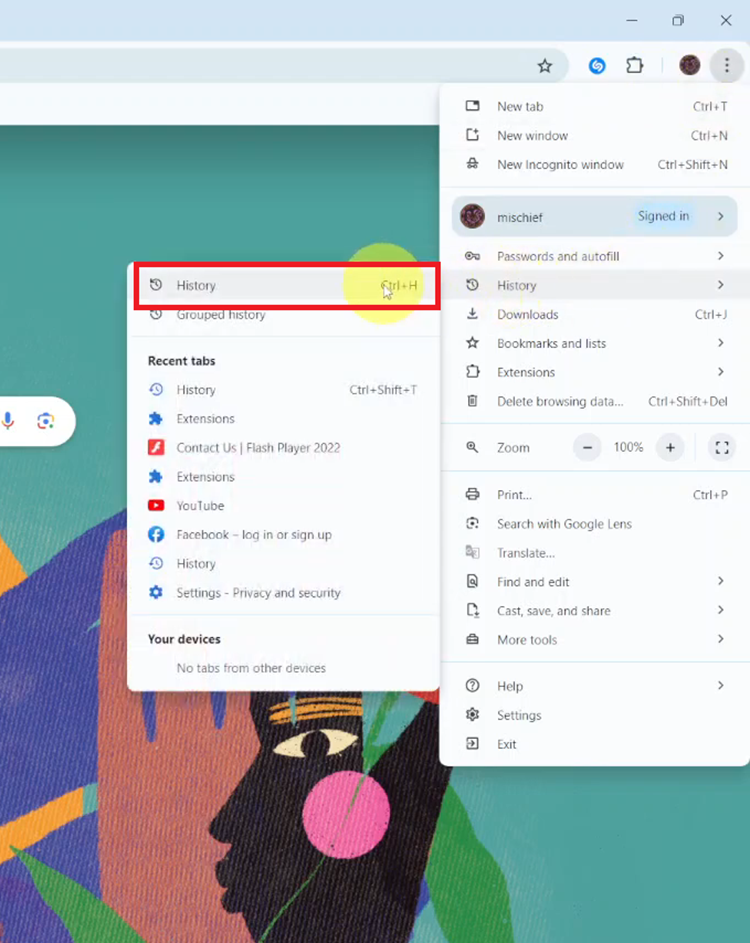750x943 pixels.
Task: Select Search with Google Lens
Action: pos(595,523)
